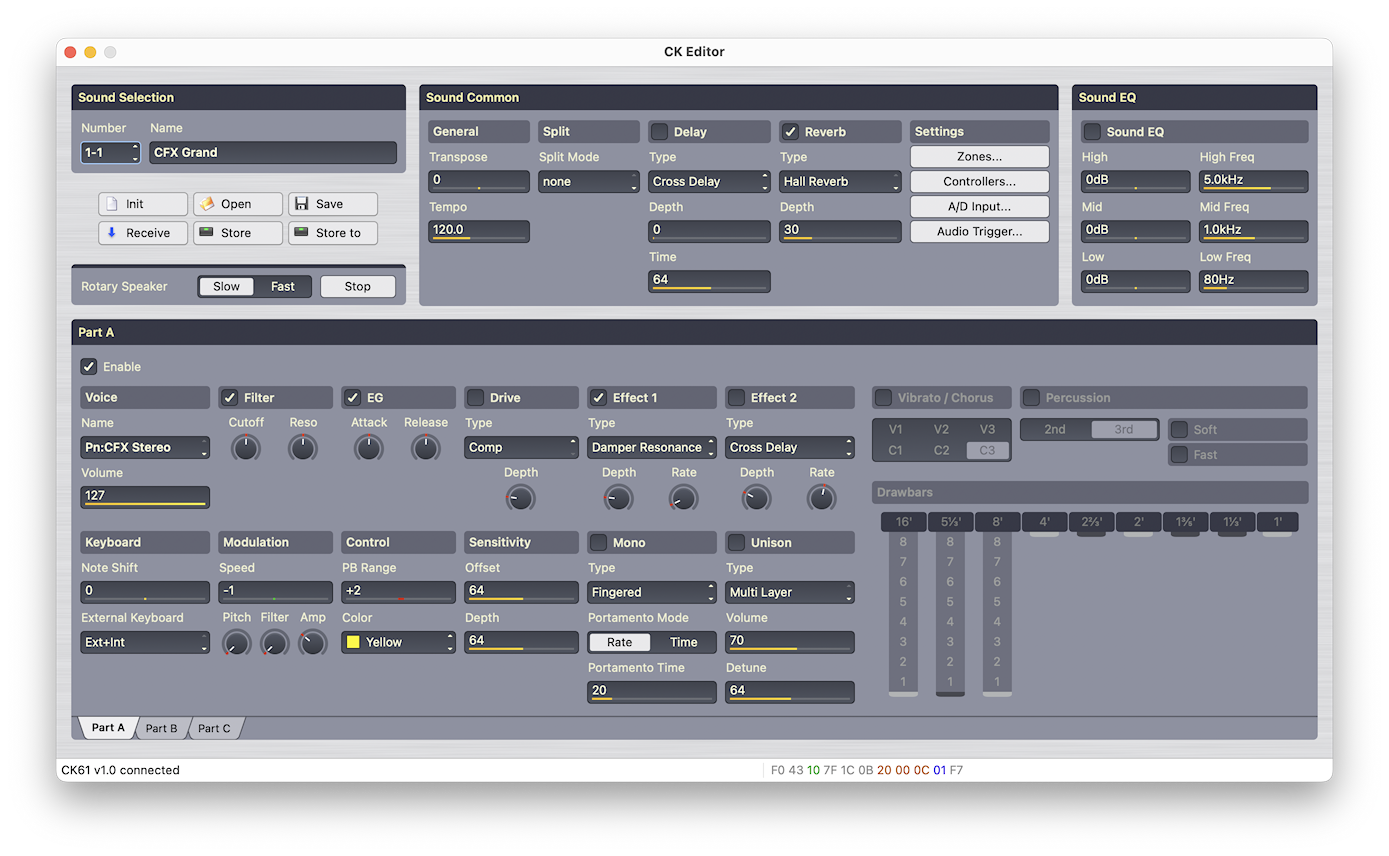Viewport: 1389px width, 856px height.
Task: Click the Save floppy disk icon button
Action: (333, 204)
